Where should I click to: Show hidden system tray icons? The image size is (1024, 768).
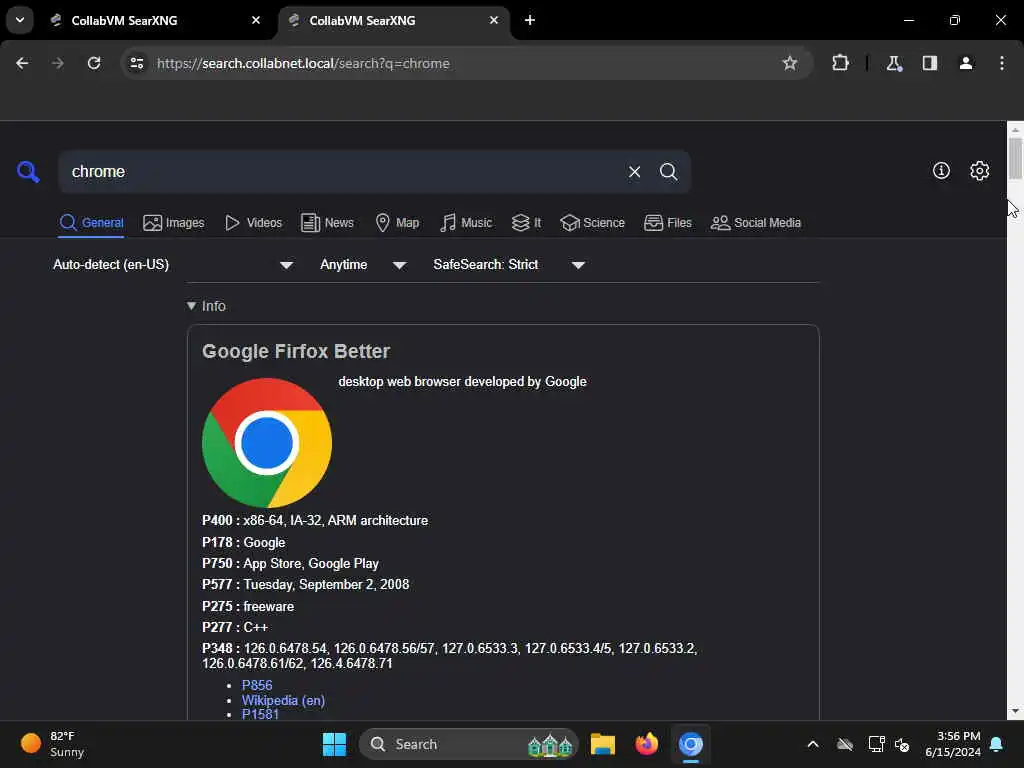(812, 744)
